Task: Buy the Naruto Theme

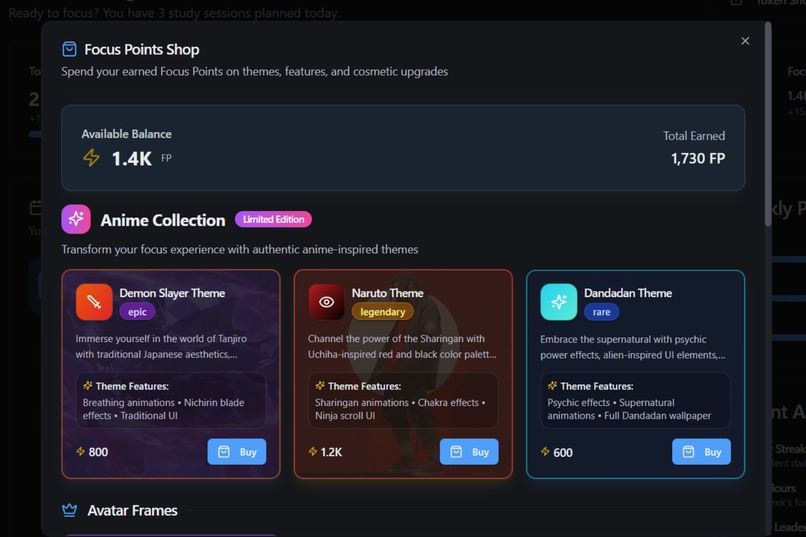Action: coord(469,452)
